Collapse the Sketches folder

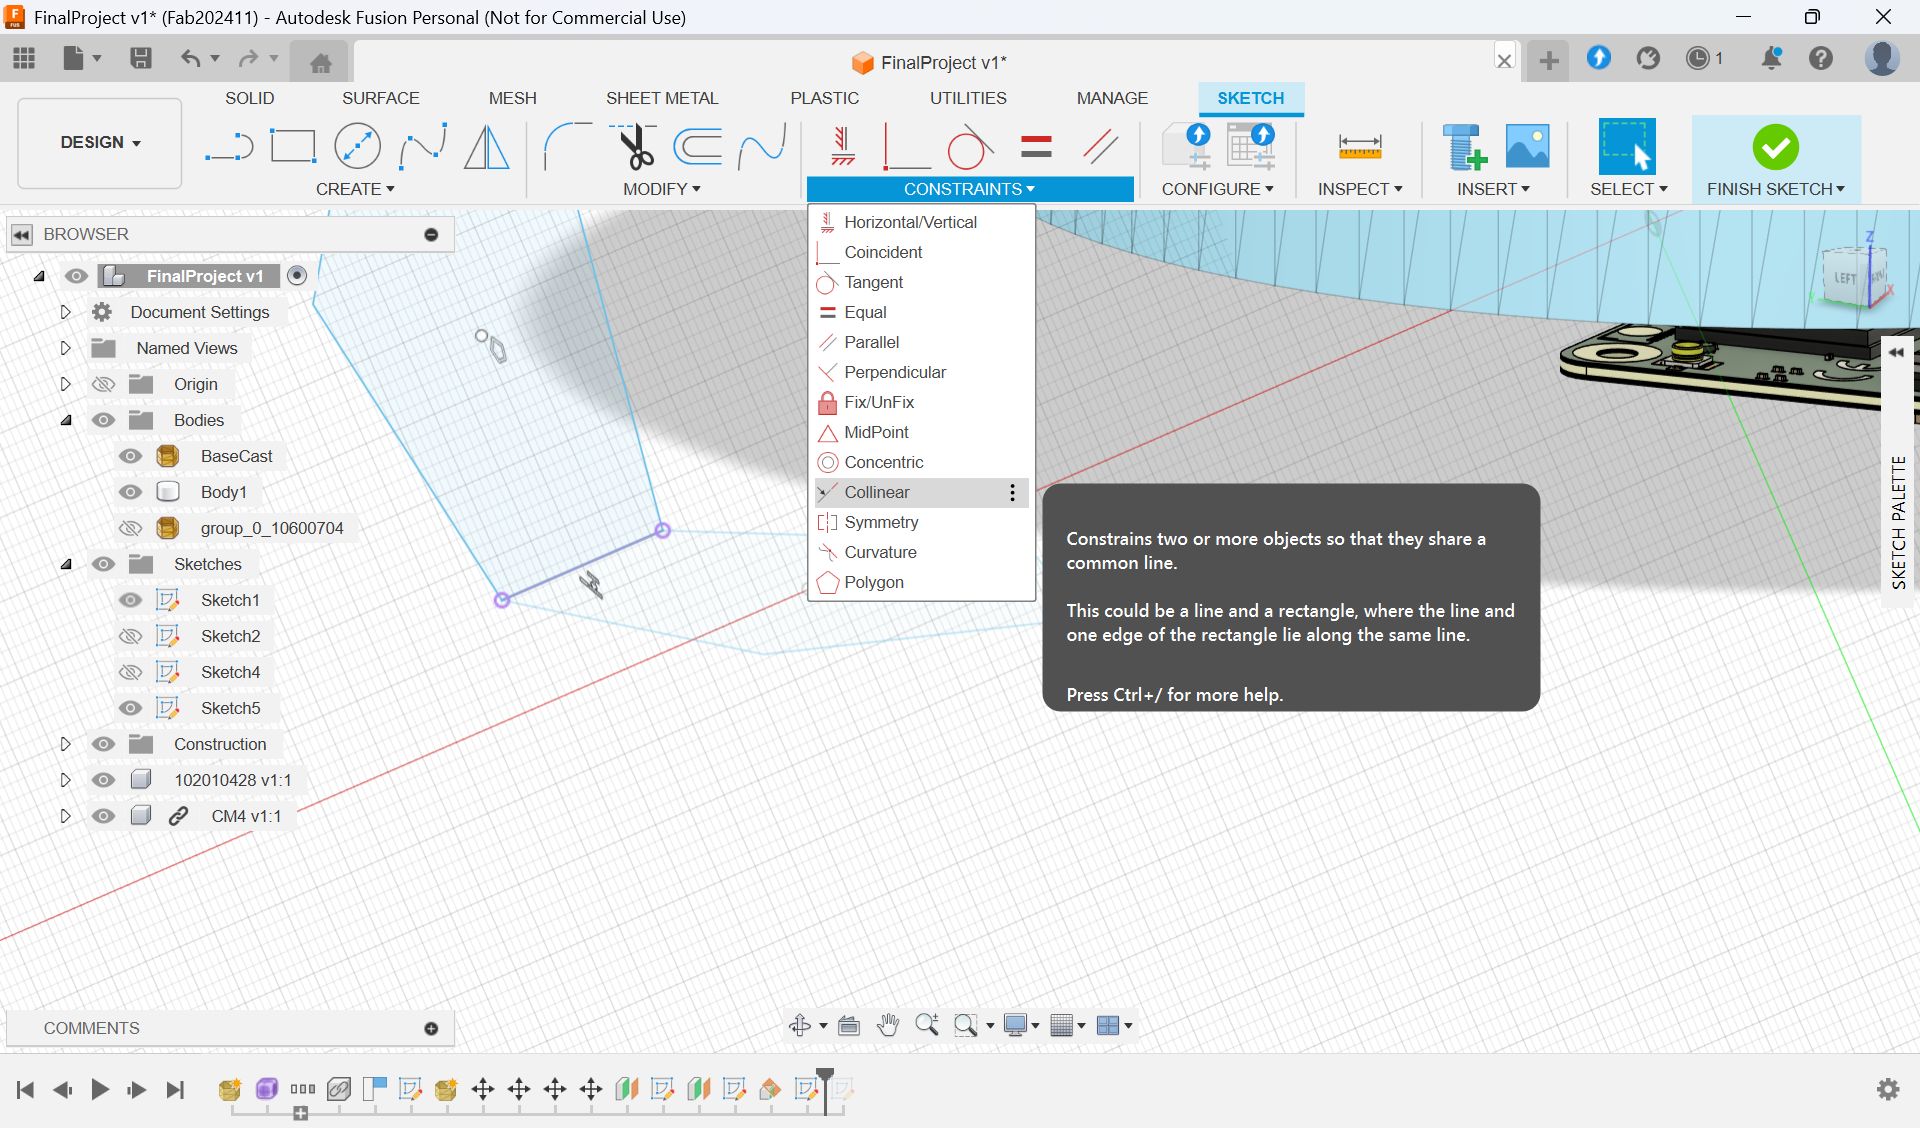point(66,564)
